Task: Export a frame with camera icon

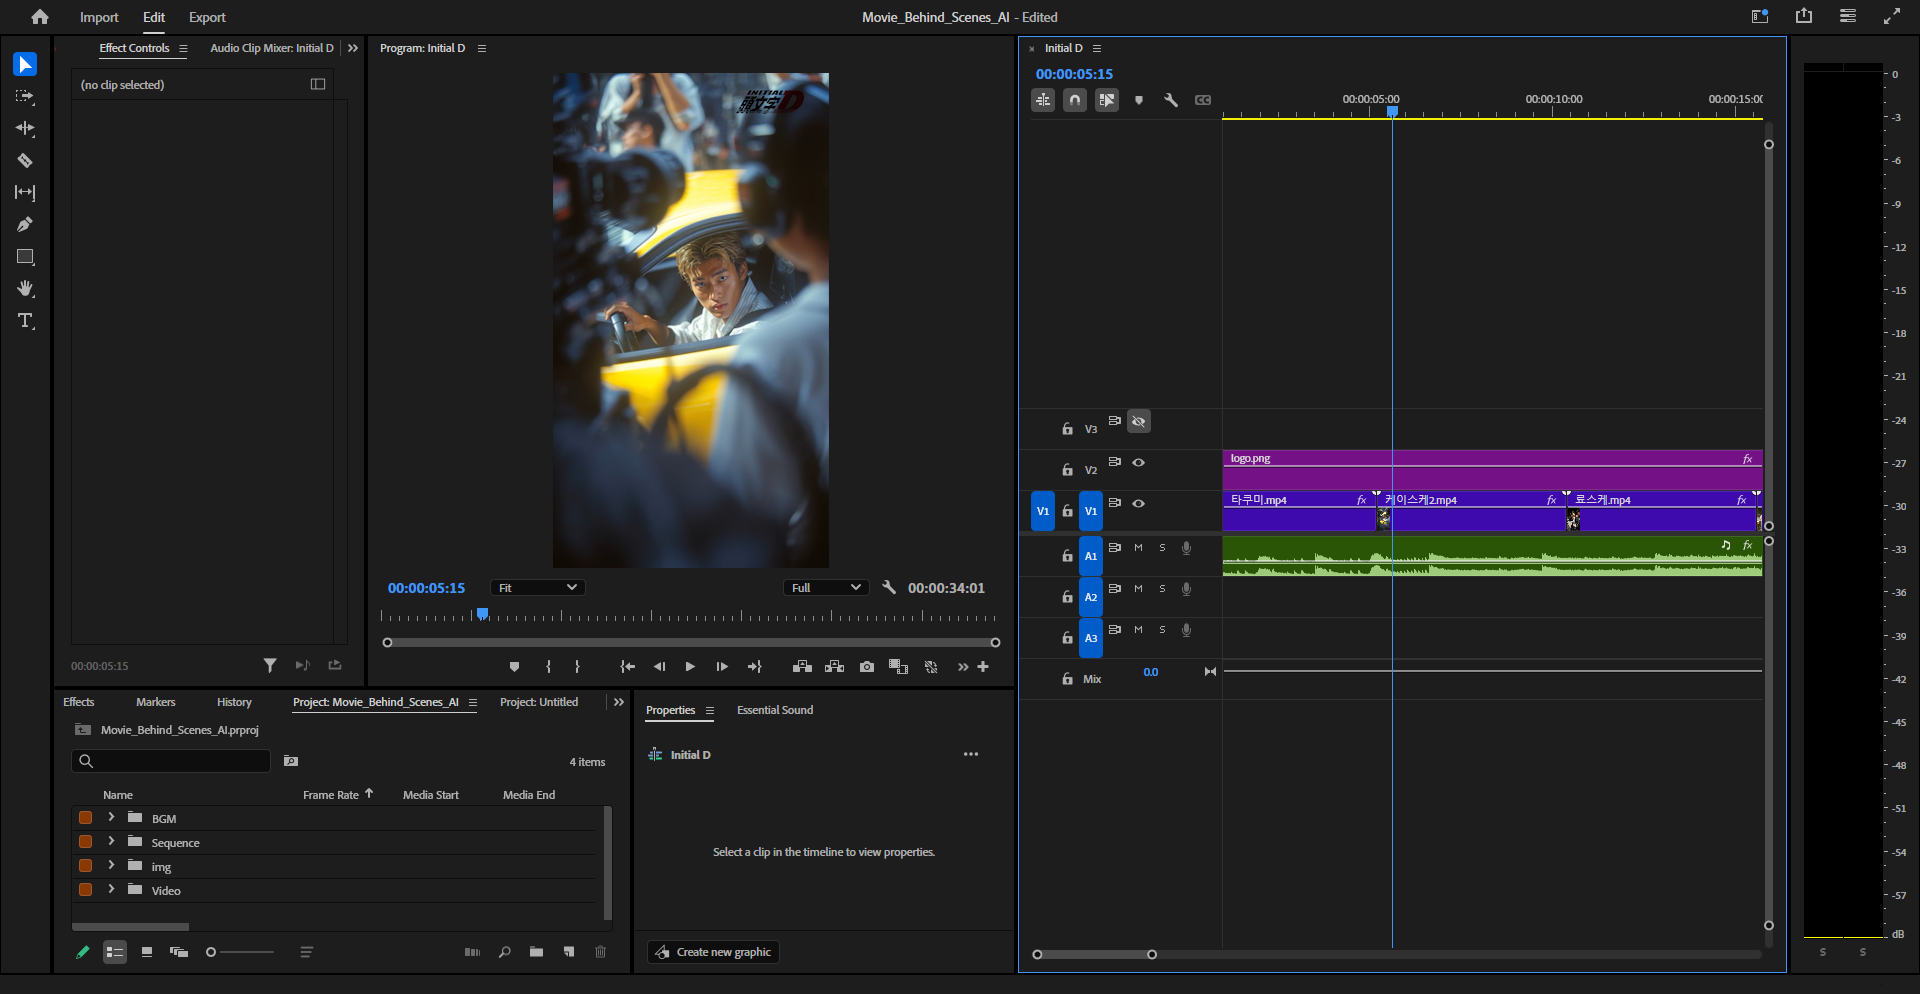Action: (867, 667)
